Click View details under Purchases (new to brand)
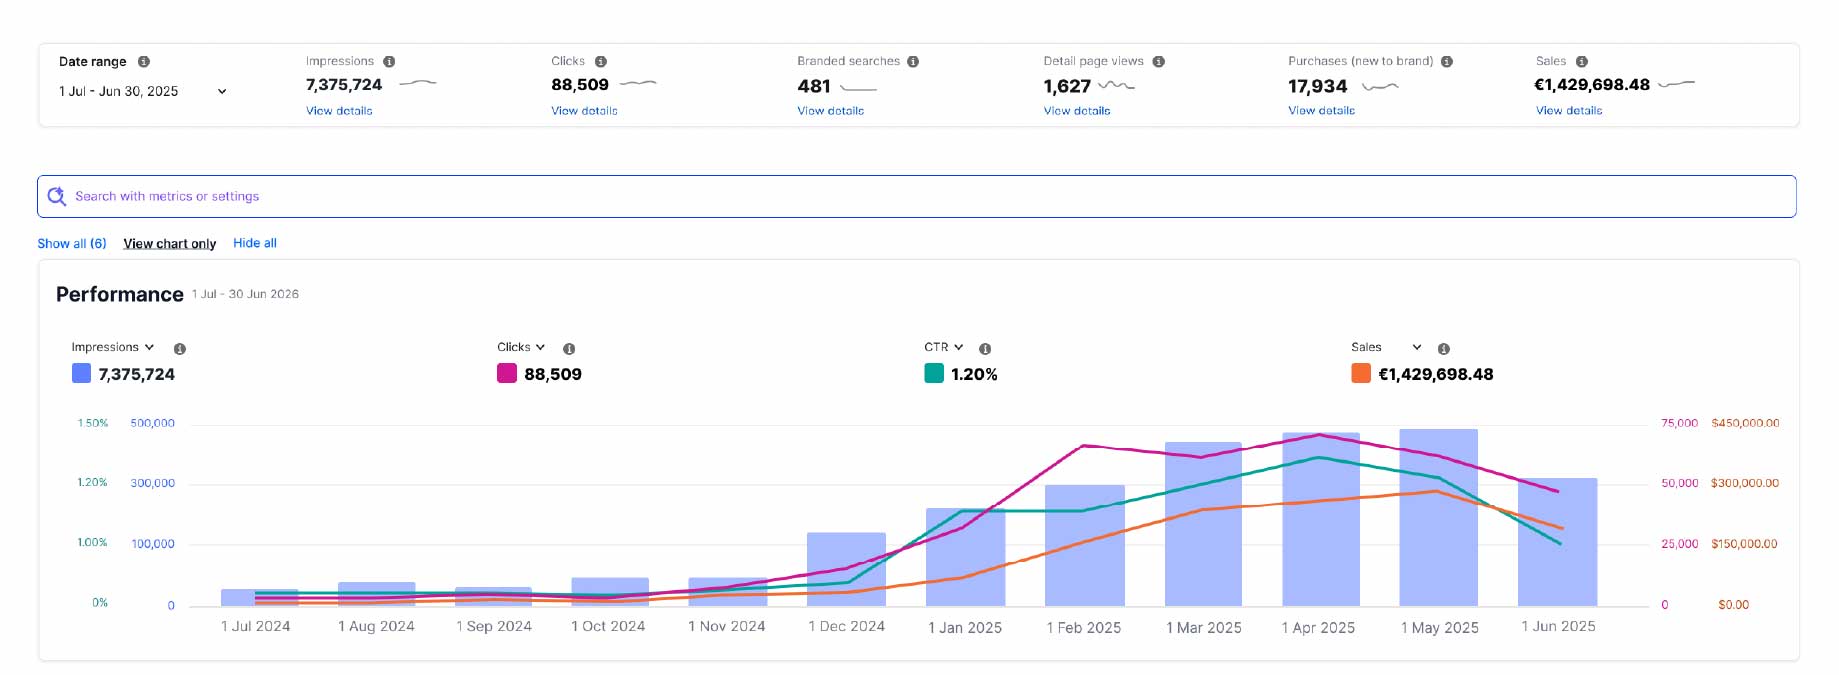This screenshot has width=1839, height=675. pos(1321,111)
